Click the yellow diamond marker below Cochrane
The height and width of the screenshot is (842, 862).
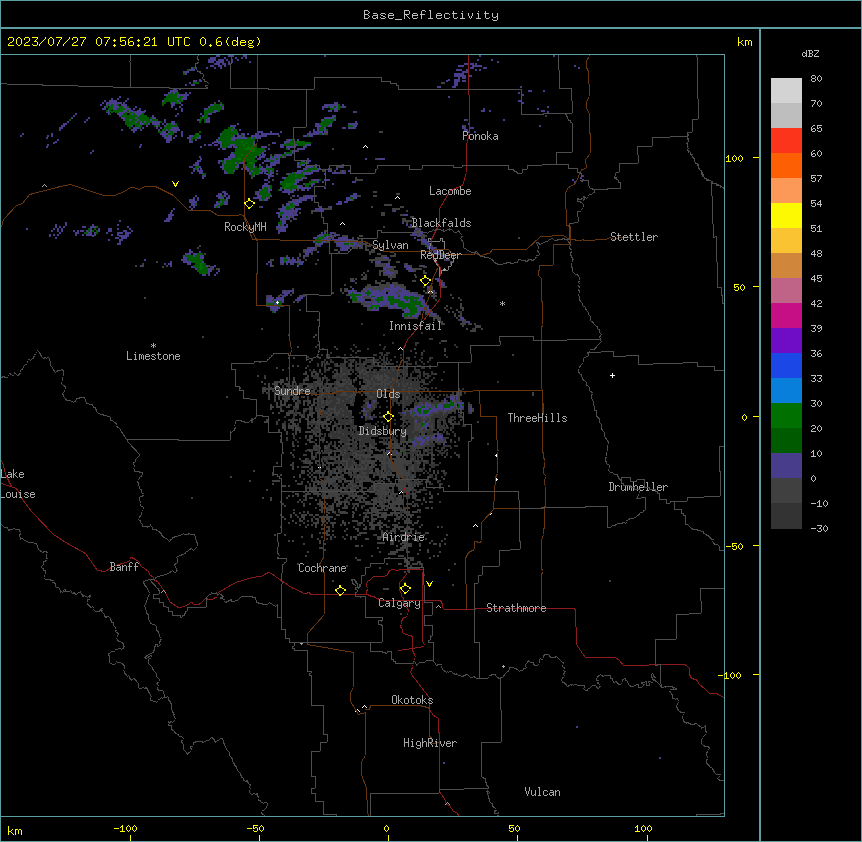[x=340, y=590]
